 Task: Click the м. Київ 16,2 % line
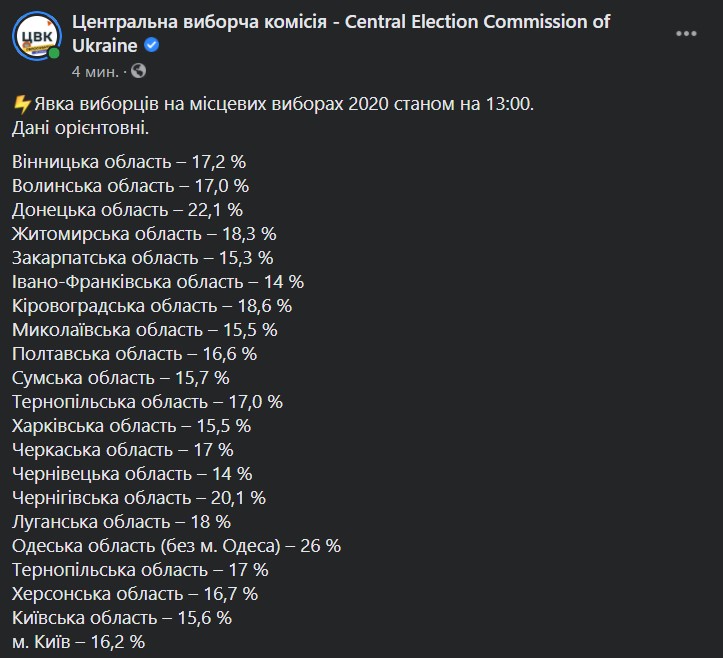pyautogui.click(x=79, y=641)
